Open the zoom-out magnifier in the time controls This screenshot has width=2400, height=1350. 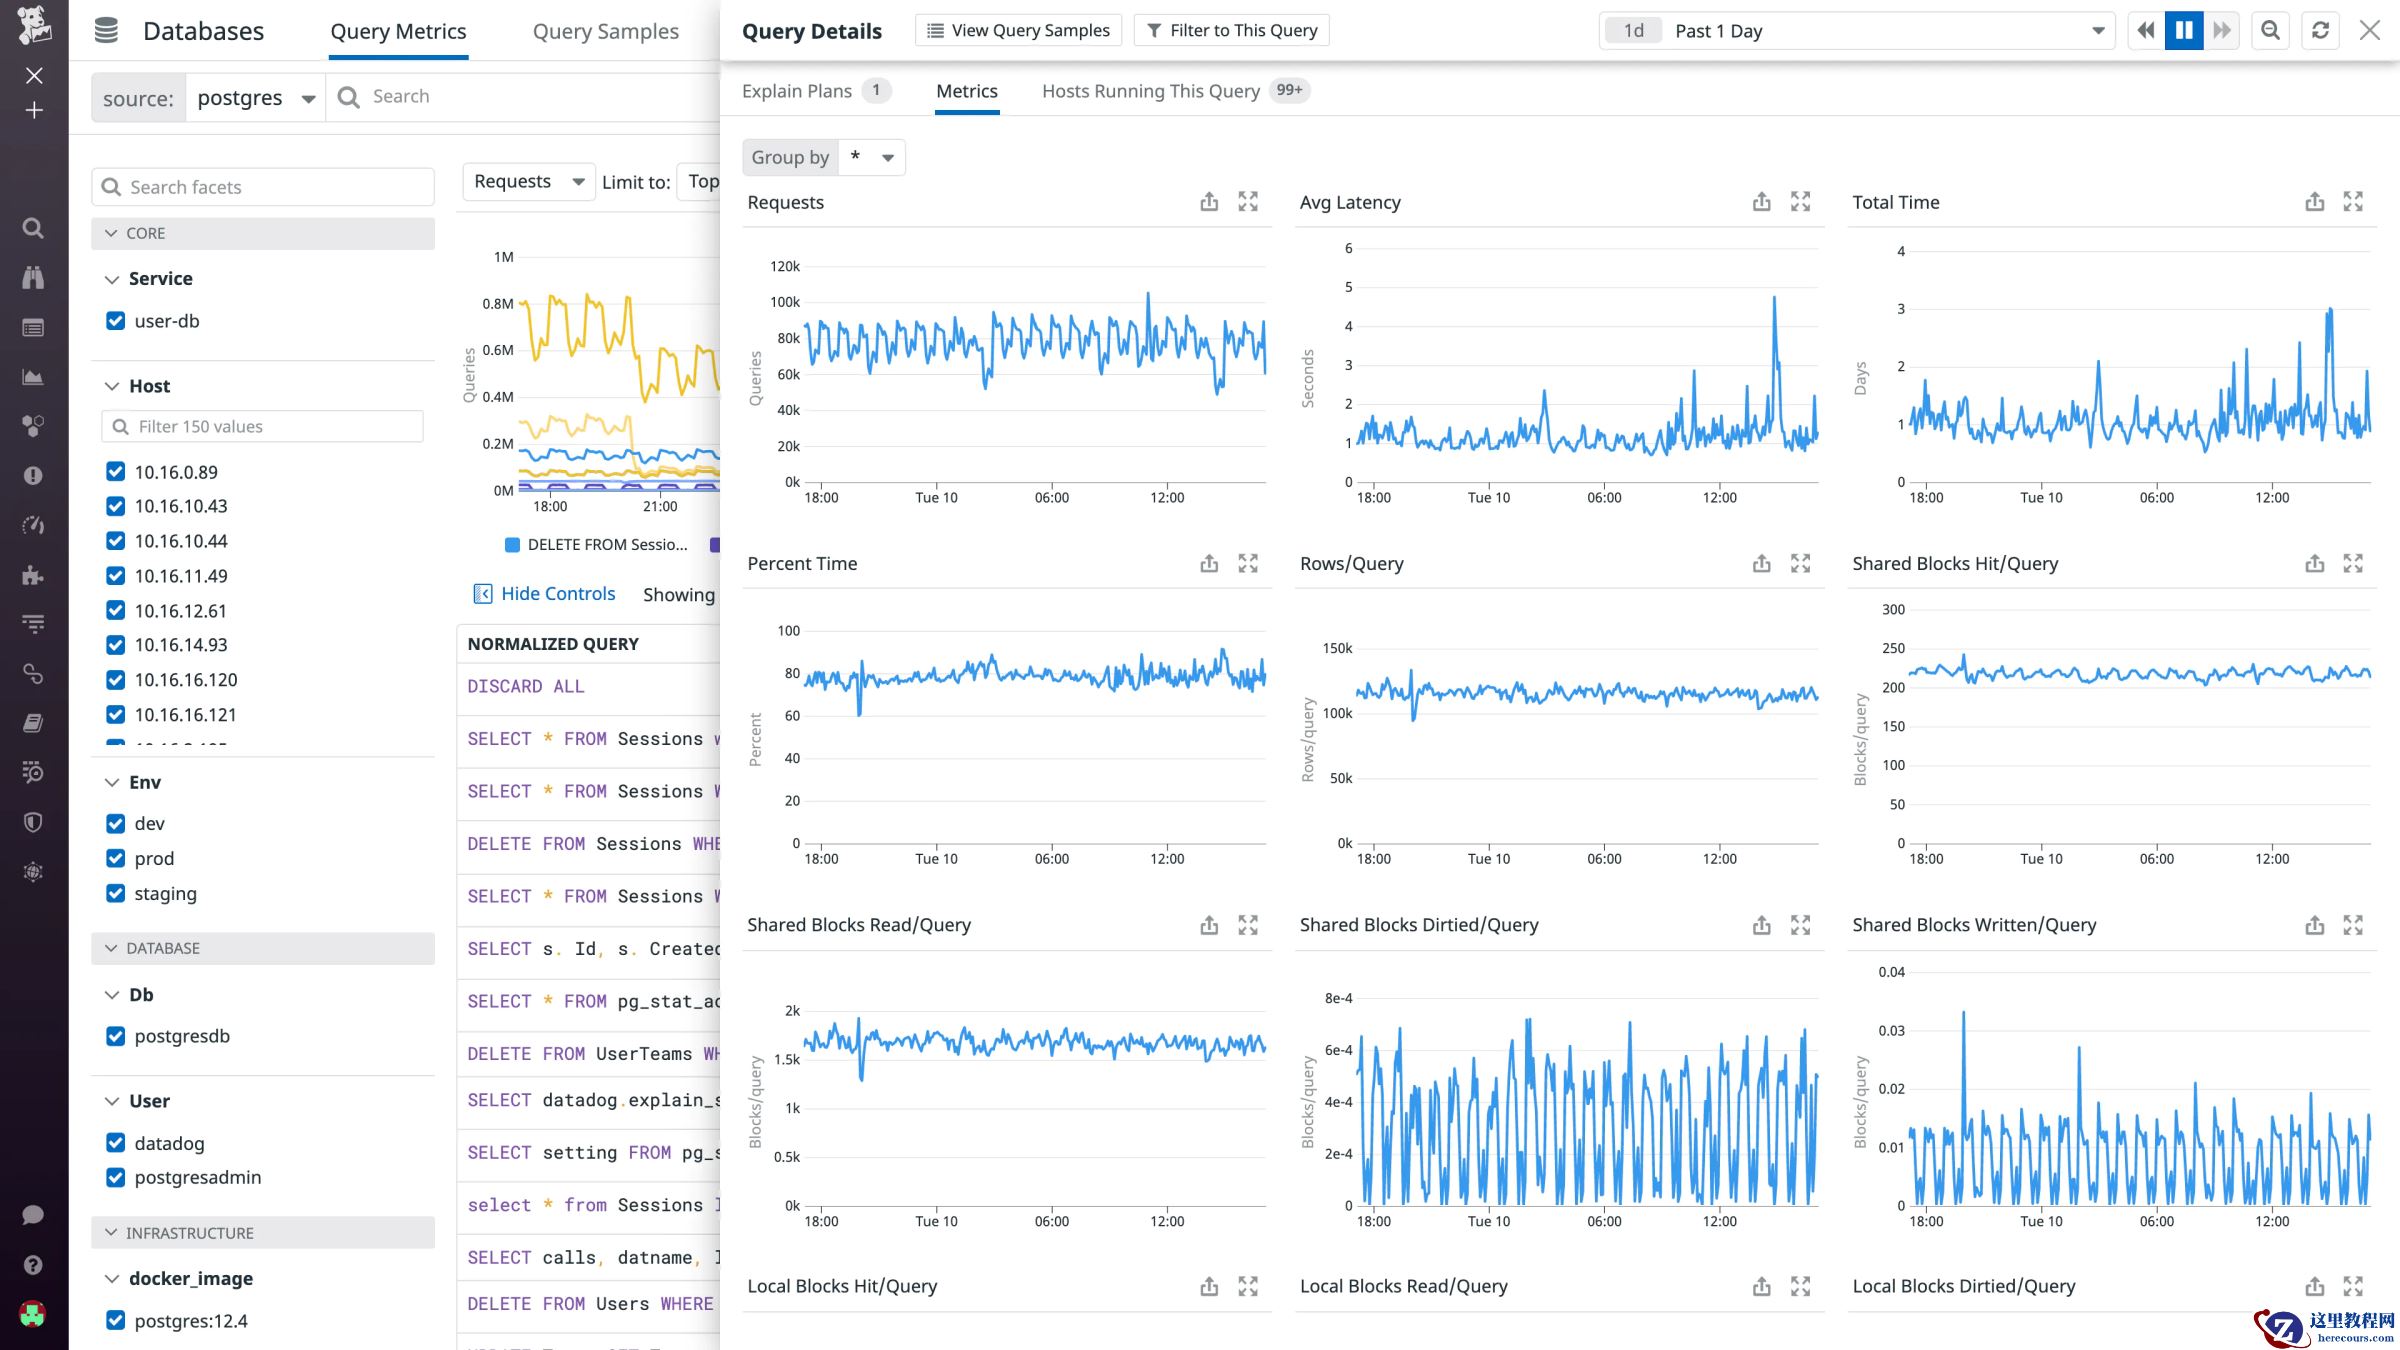pyautogui.click(x=2270, y=31)
